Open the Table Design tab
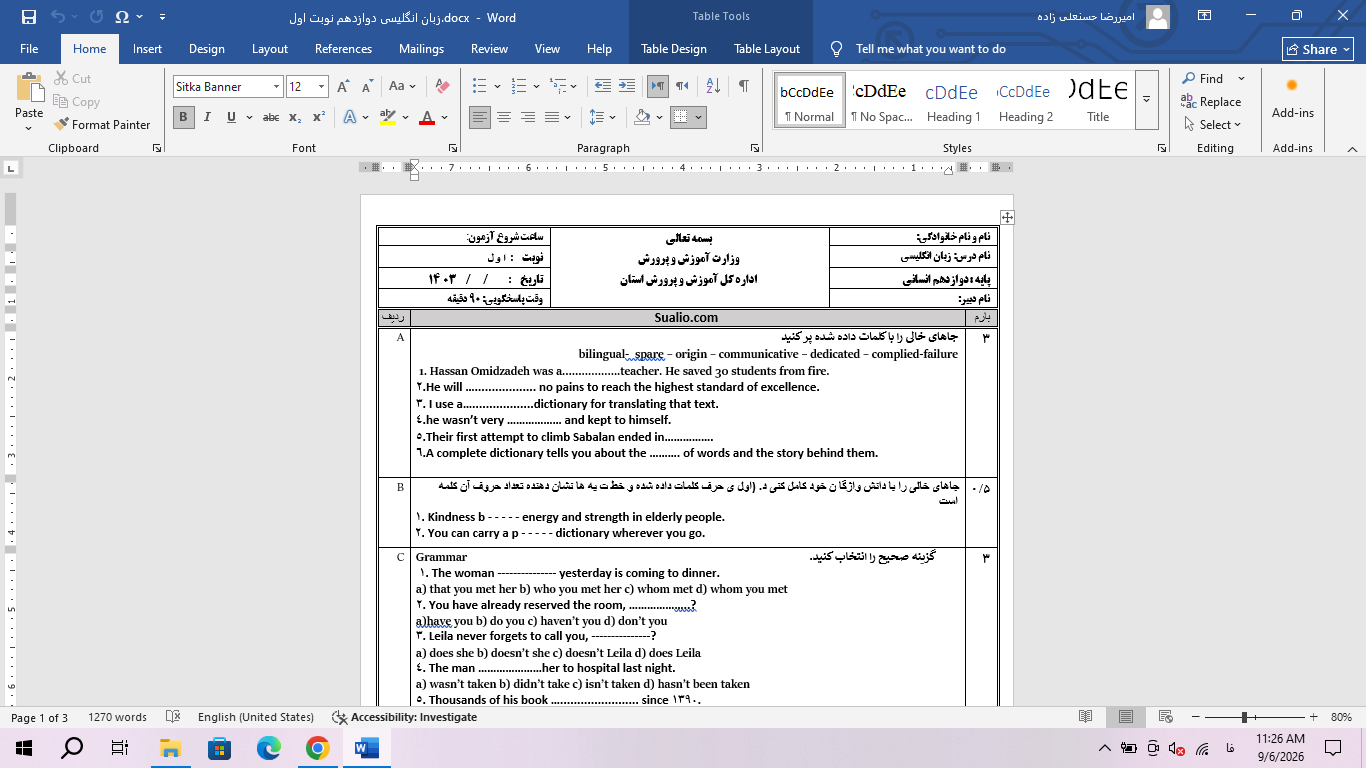This screenshot has width=1366, height=768. [x=674, y=49]
